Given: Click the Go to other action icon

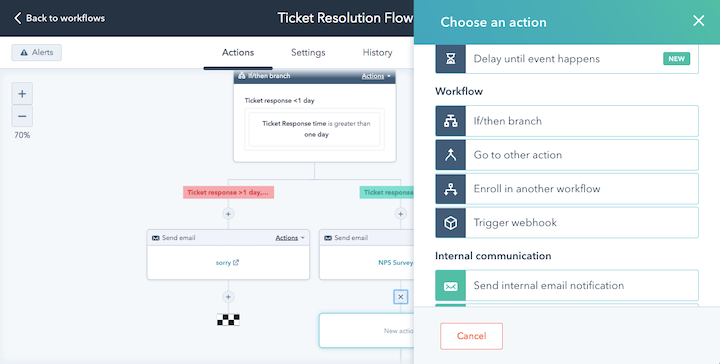Looking at the screenshot, I should click(x=450, y=155).
